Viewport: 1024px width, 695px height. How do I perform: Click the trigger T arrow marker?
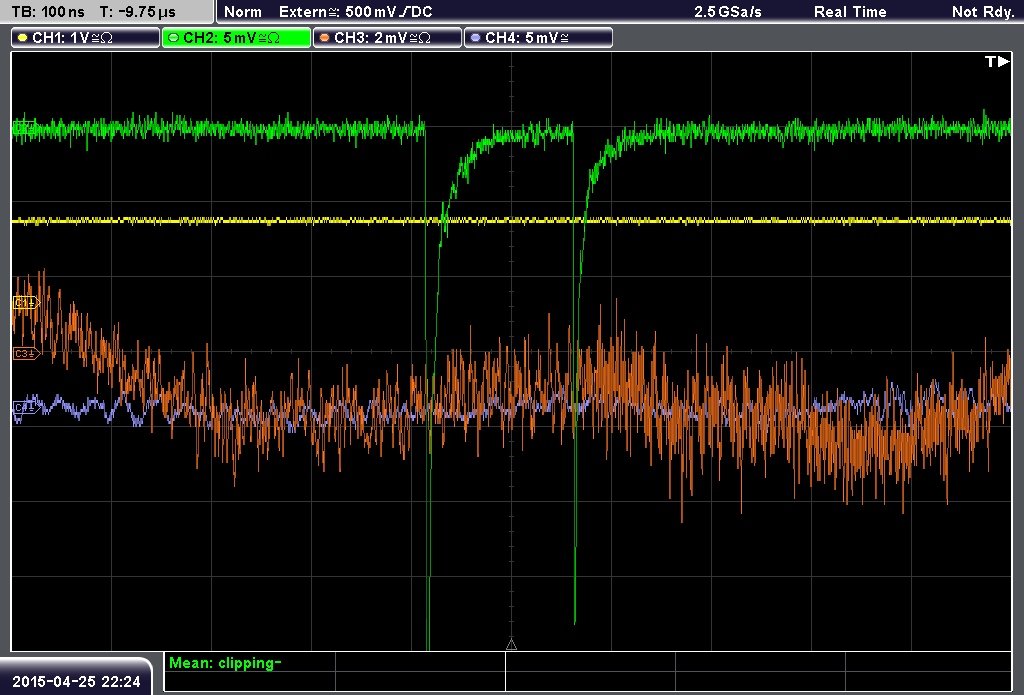tap(997, 61)
